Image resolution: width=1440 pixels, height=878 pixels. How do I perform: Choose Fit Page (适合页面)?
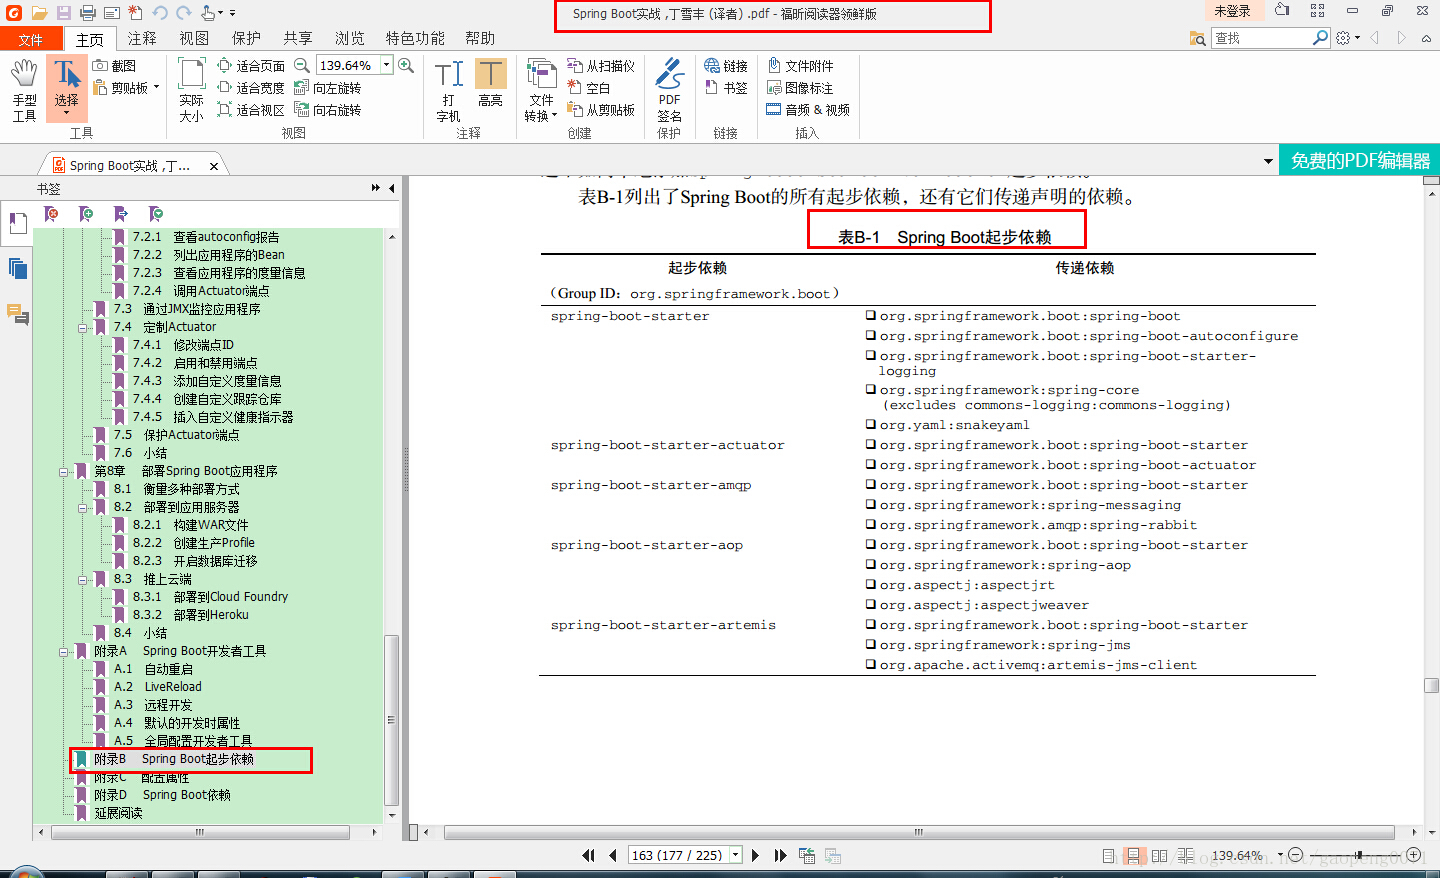251,65
